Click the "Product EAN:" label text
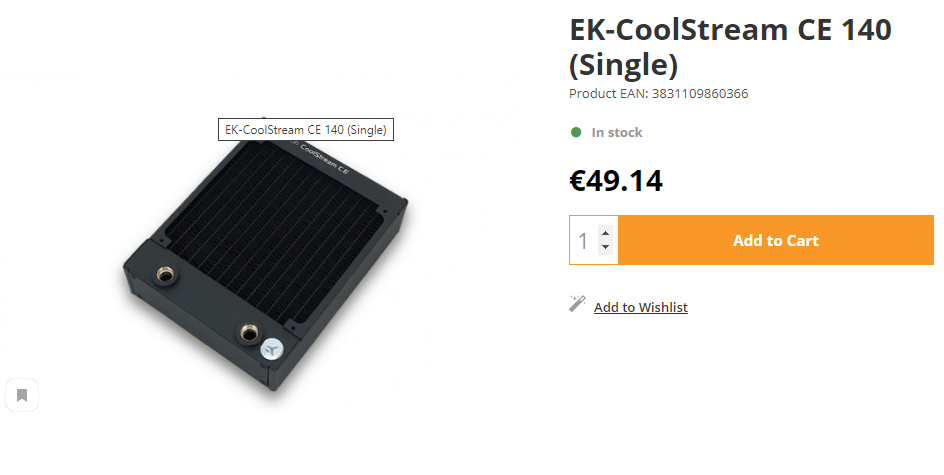This screenshot has width=944, height=475. tap(608, 94)
